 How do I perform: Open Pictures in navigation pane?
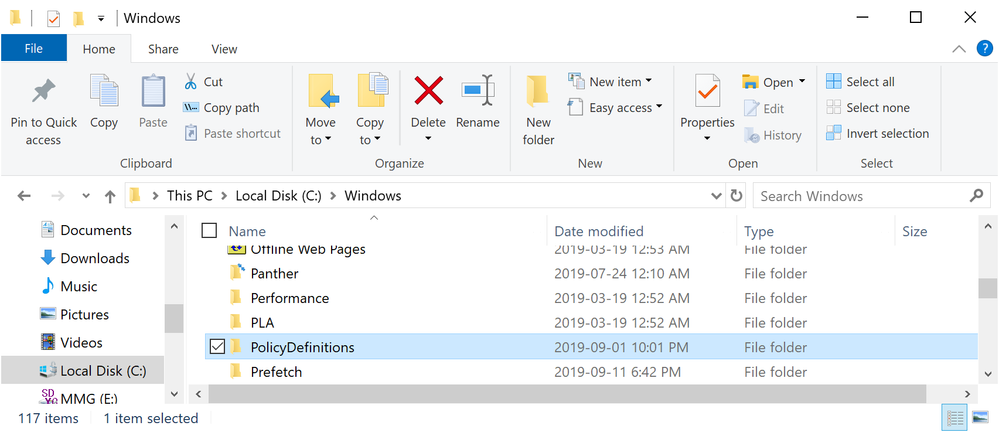pyautogui.click(x=74, y=314)
